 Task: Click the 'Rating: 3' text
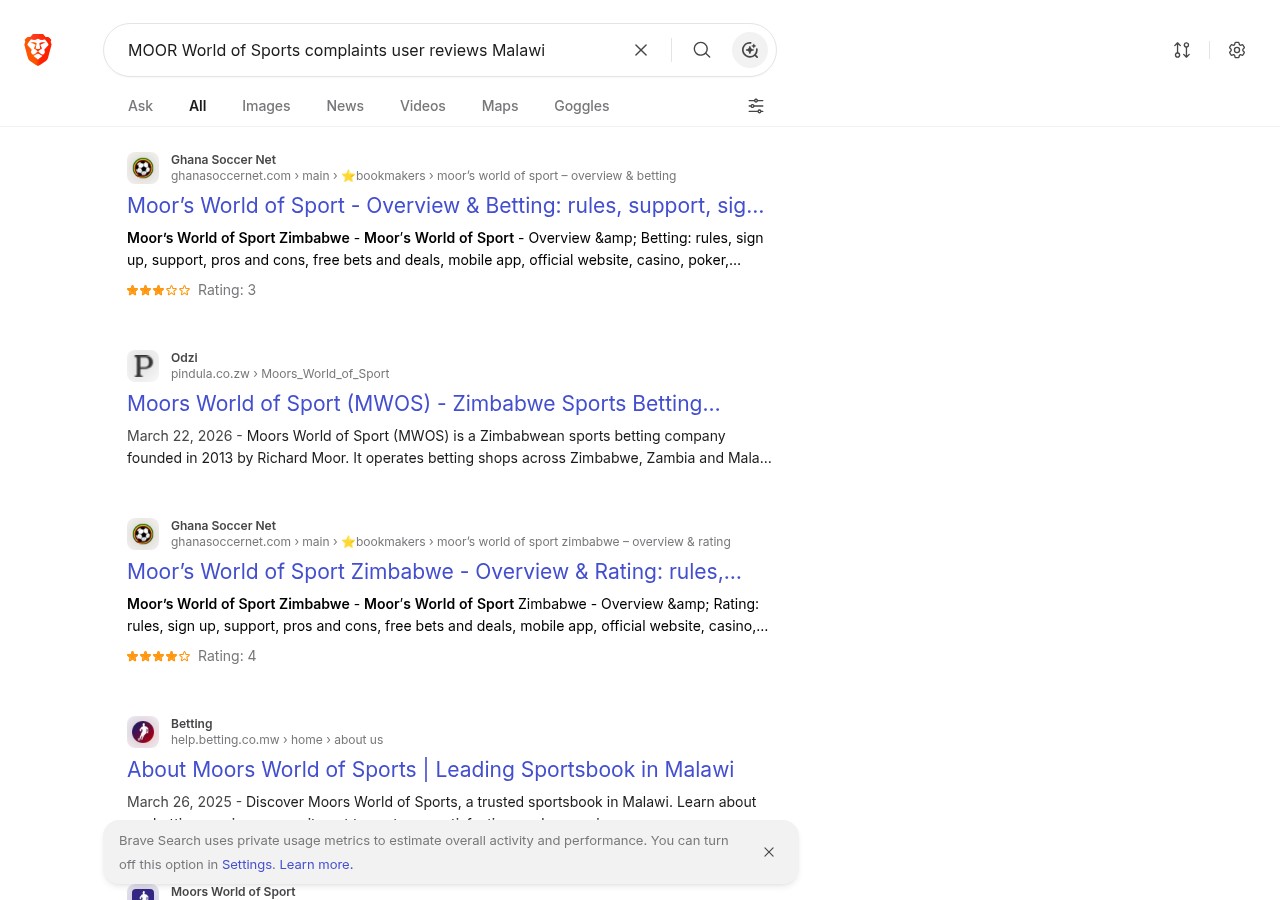227,290
